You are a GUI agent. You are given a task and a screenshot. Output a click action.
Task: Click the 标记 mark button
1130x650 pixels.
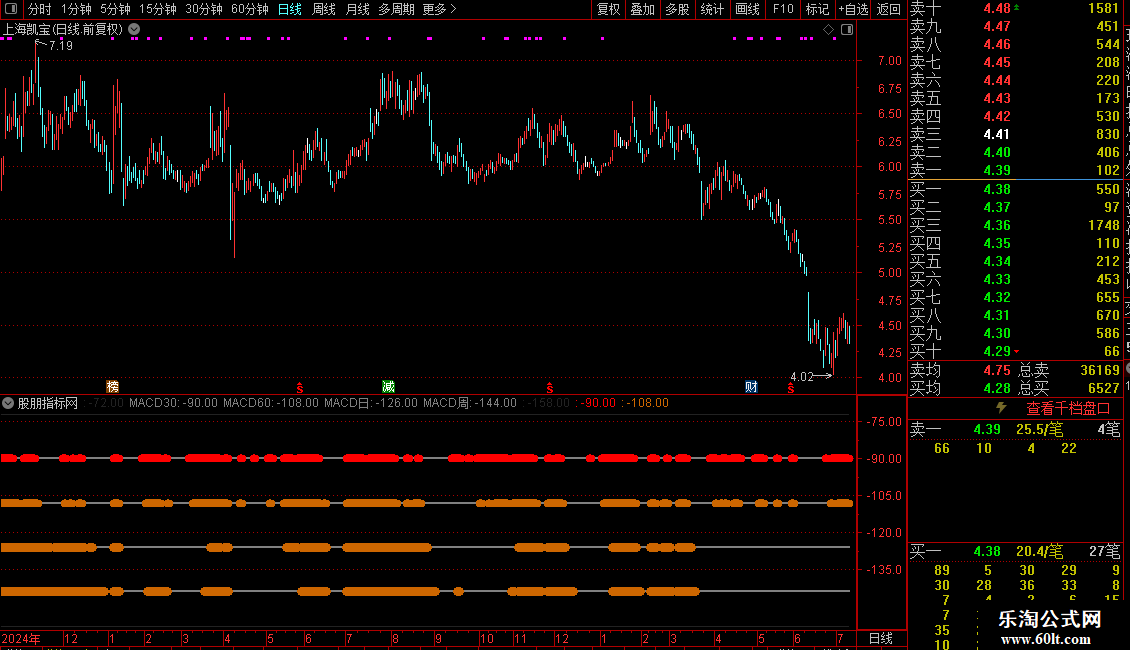pyautogui.click(x=817, y=9)
